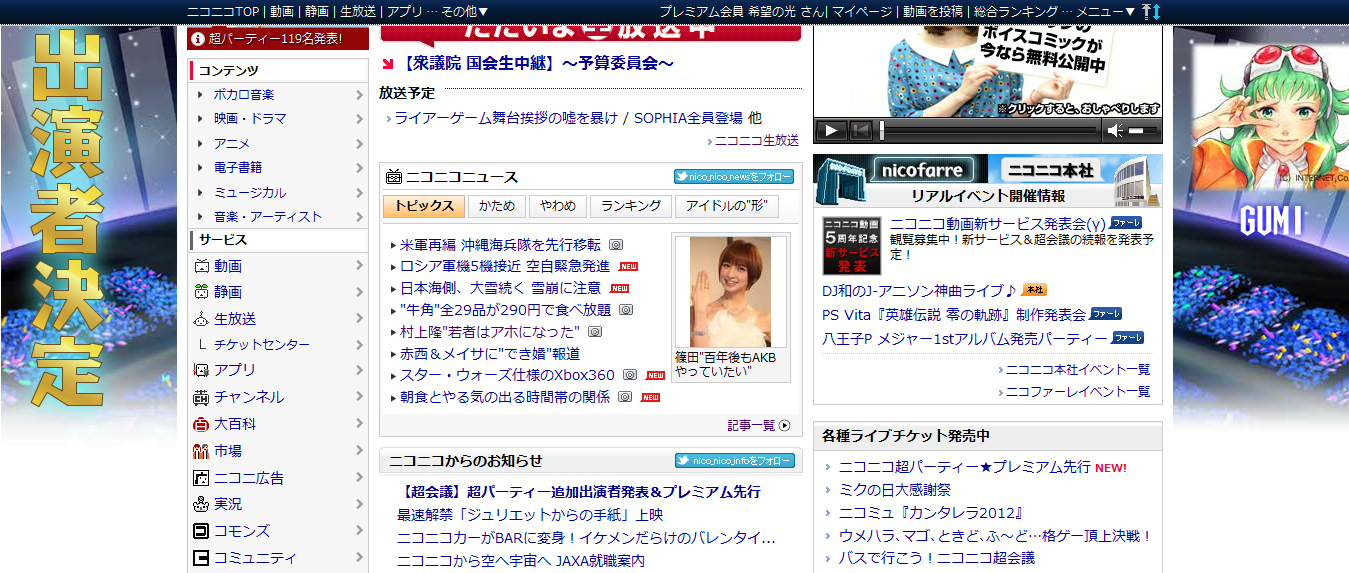The width and height of the screenshot is (1349, 573).
Task: Select the やわめ news tab
Action: pyautogui.click(x=558, y=206)
